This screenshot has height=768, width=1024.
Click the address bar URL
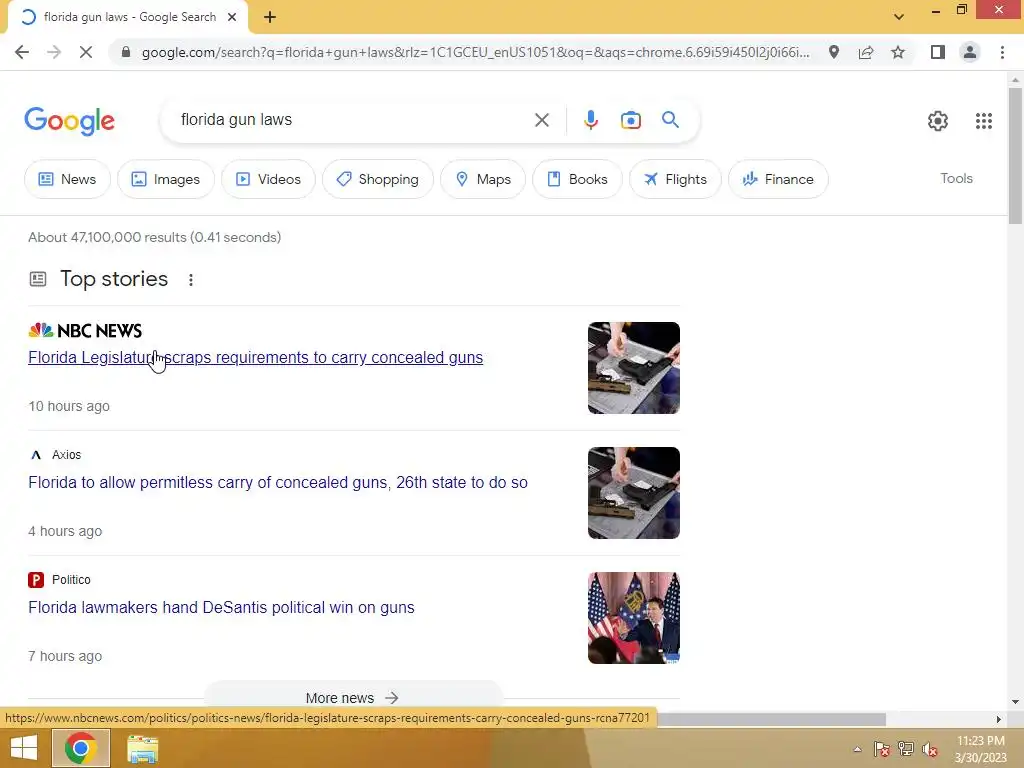475,52
